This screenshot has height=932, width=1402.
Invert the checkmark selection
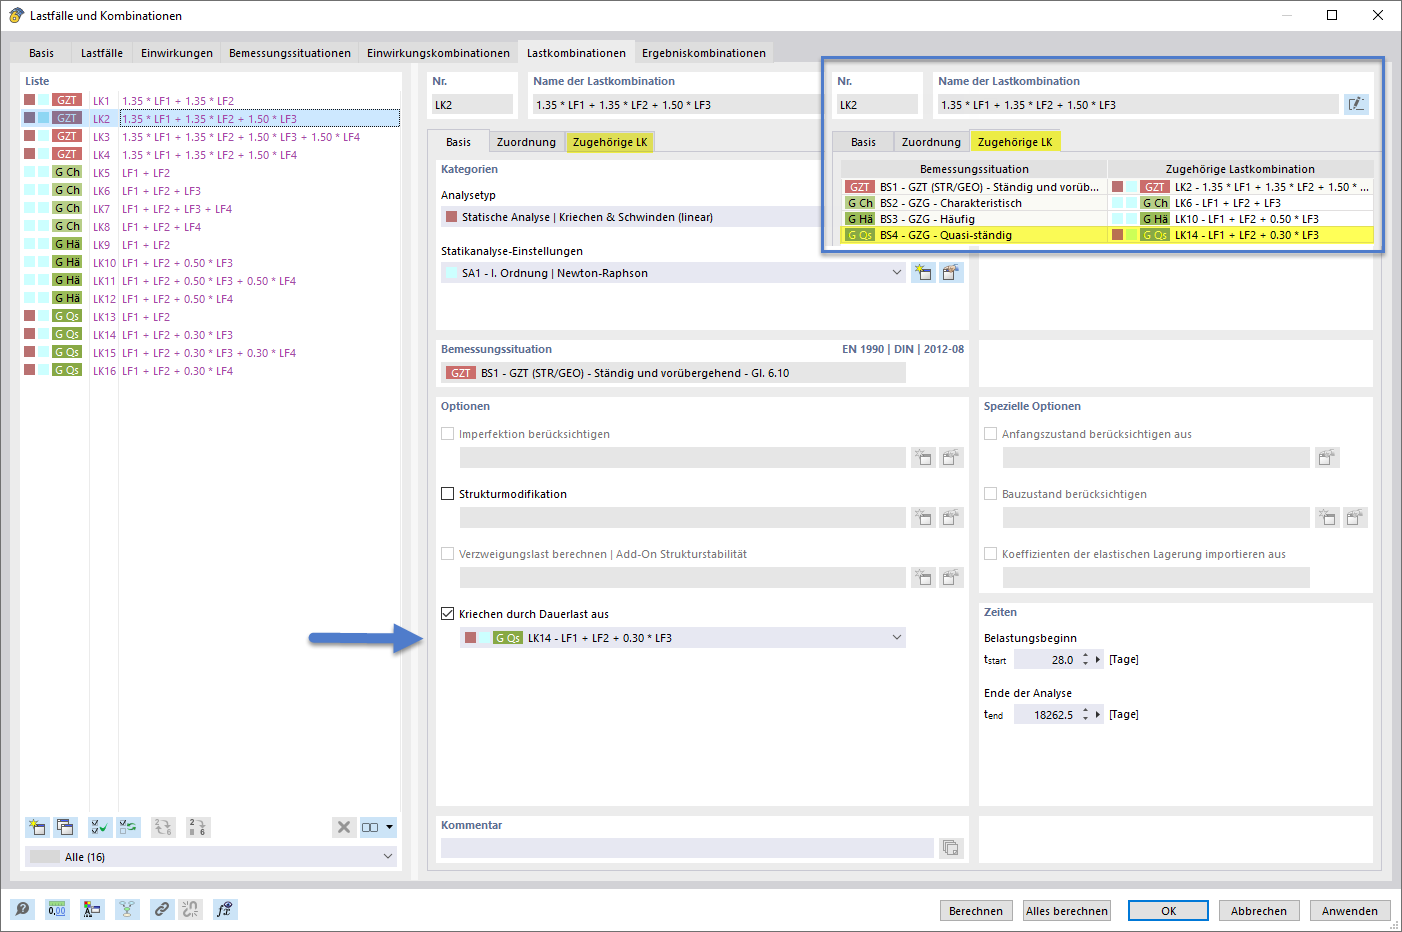tap(128, 827)
